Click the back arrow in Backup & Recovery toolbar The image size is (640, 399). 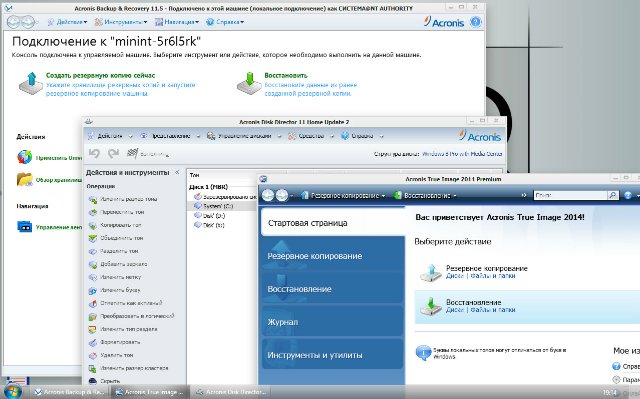[x=14, y=22]
